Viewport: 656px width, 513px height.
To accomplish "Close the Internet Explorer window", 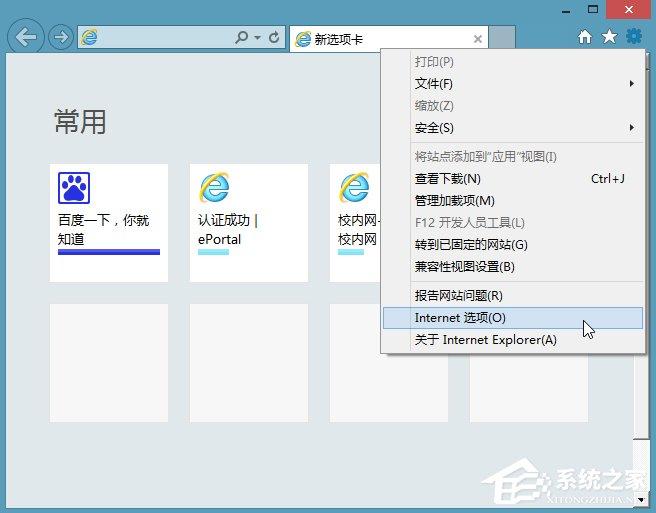I will (x=629, y=9).
